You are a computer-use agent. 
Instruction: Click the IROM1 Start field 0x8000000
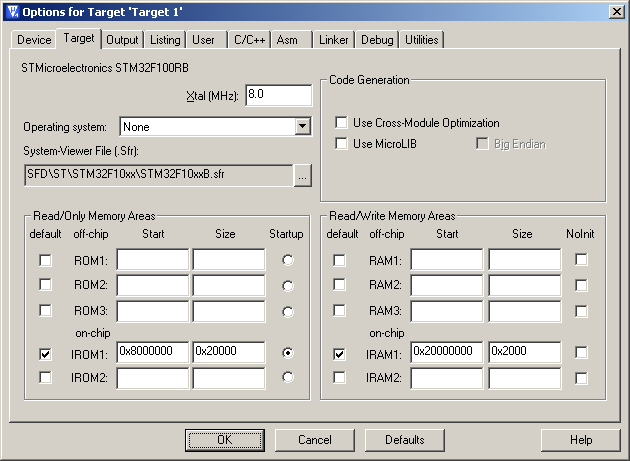point(153,352)
